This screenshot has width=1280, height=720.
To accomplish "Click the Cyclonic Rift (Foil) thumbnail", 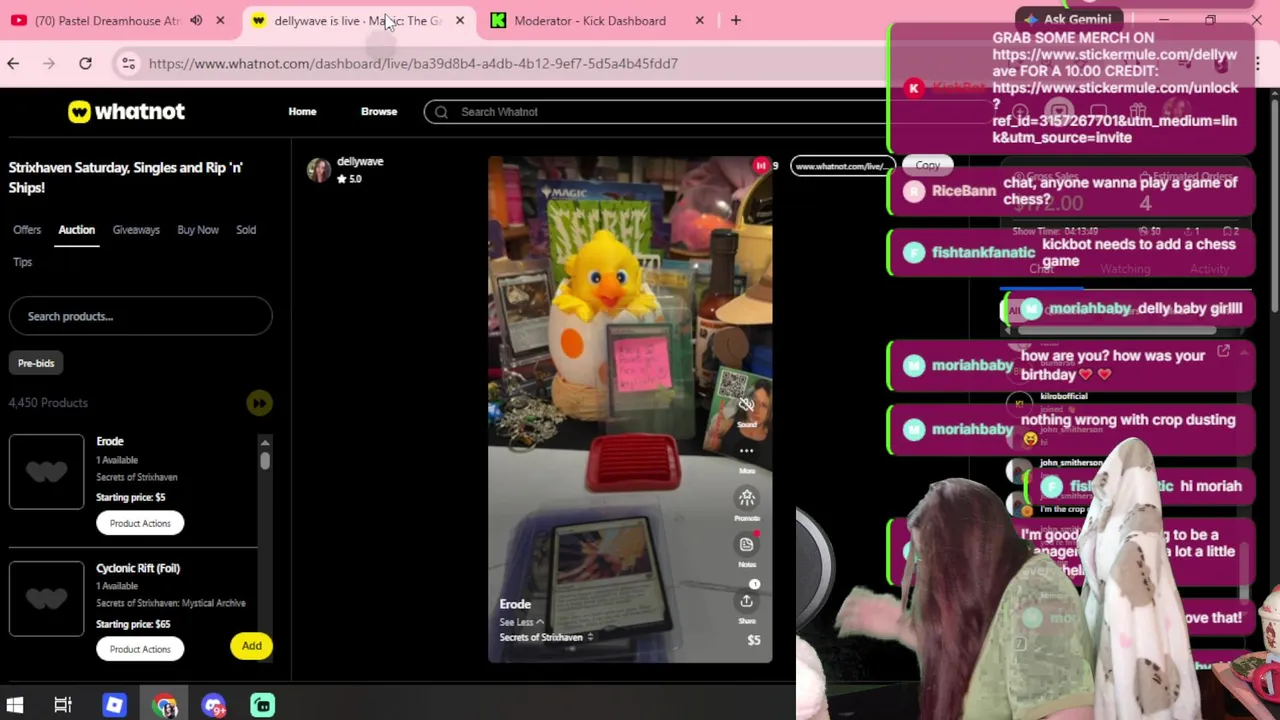I will point(46,599).
